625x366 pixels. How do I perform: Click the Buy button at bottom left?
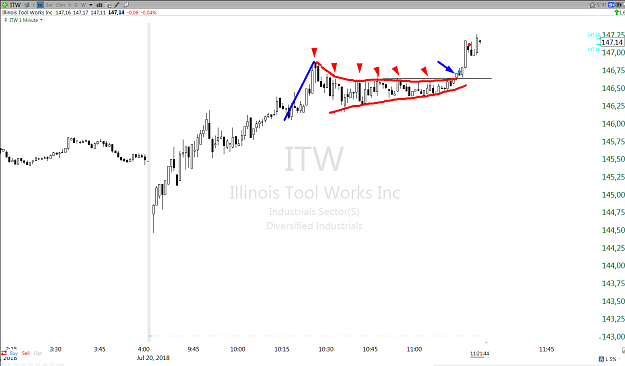click(14, 353)
